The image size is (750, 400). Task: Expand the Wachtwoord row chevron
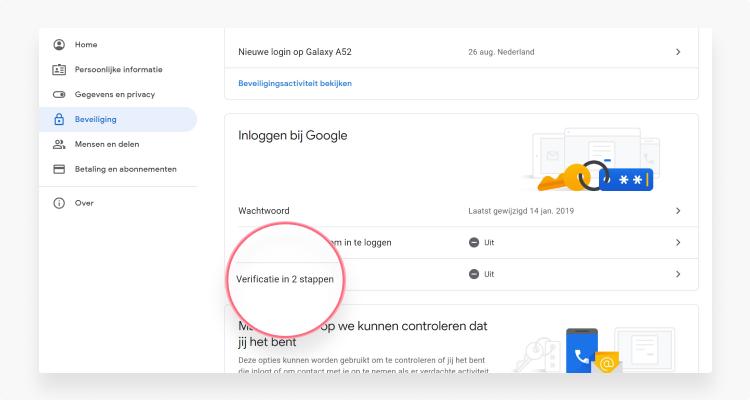click(x=678, y=211)
